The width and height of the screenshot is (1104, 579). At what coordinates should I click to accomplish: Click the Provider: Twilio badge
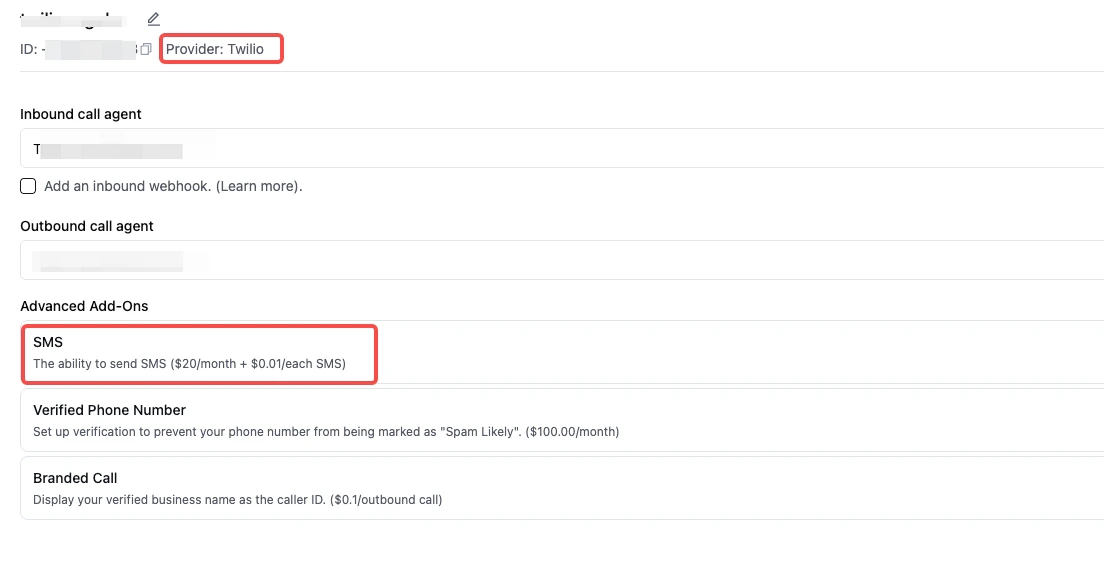pyautogui.click(x=221, y=48)
